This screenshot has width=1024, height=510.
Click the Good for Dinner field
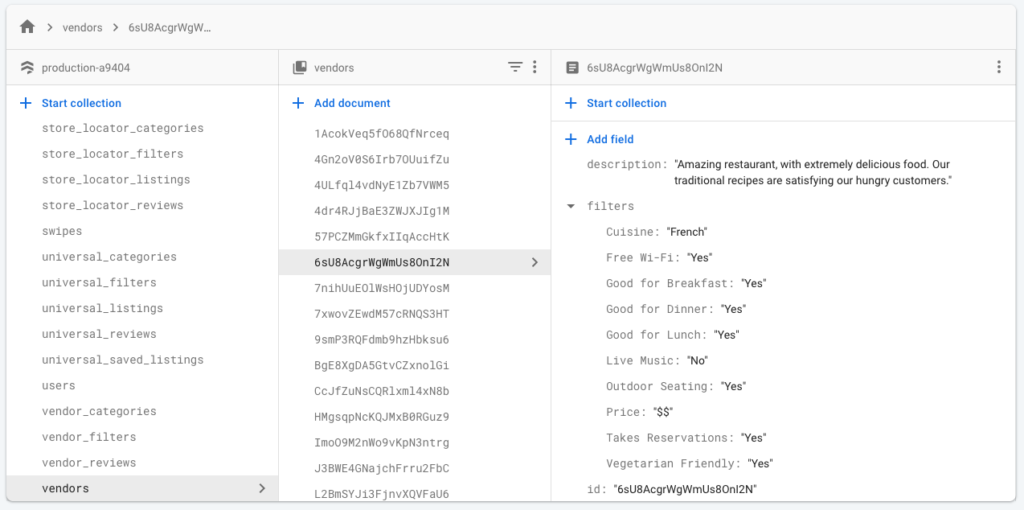pos(676,309)
